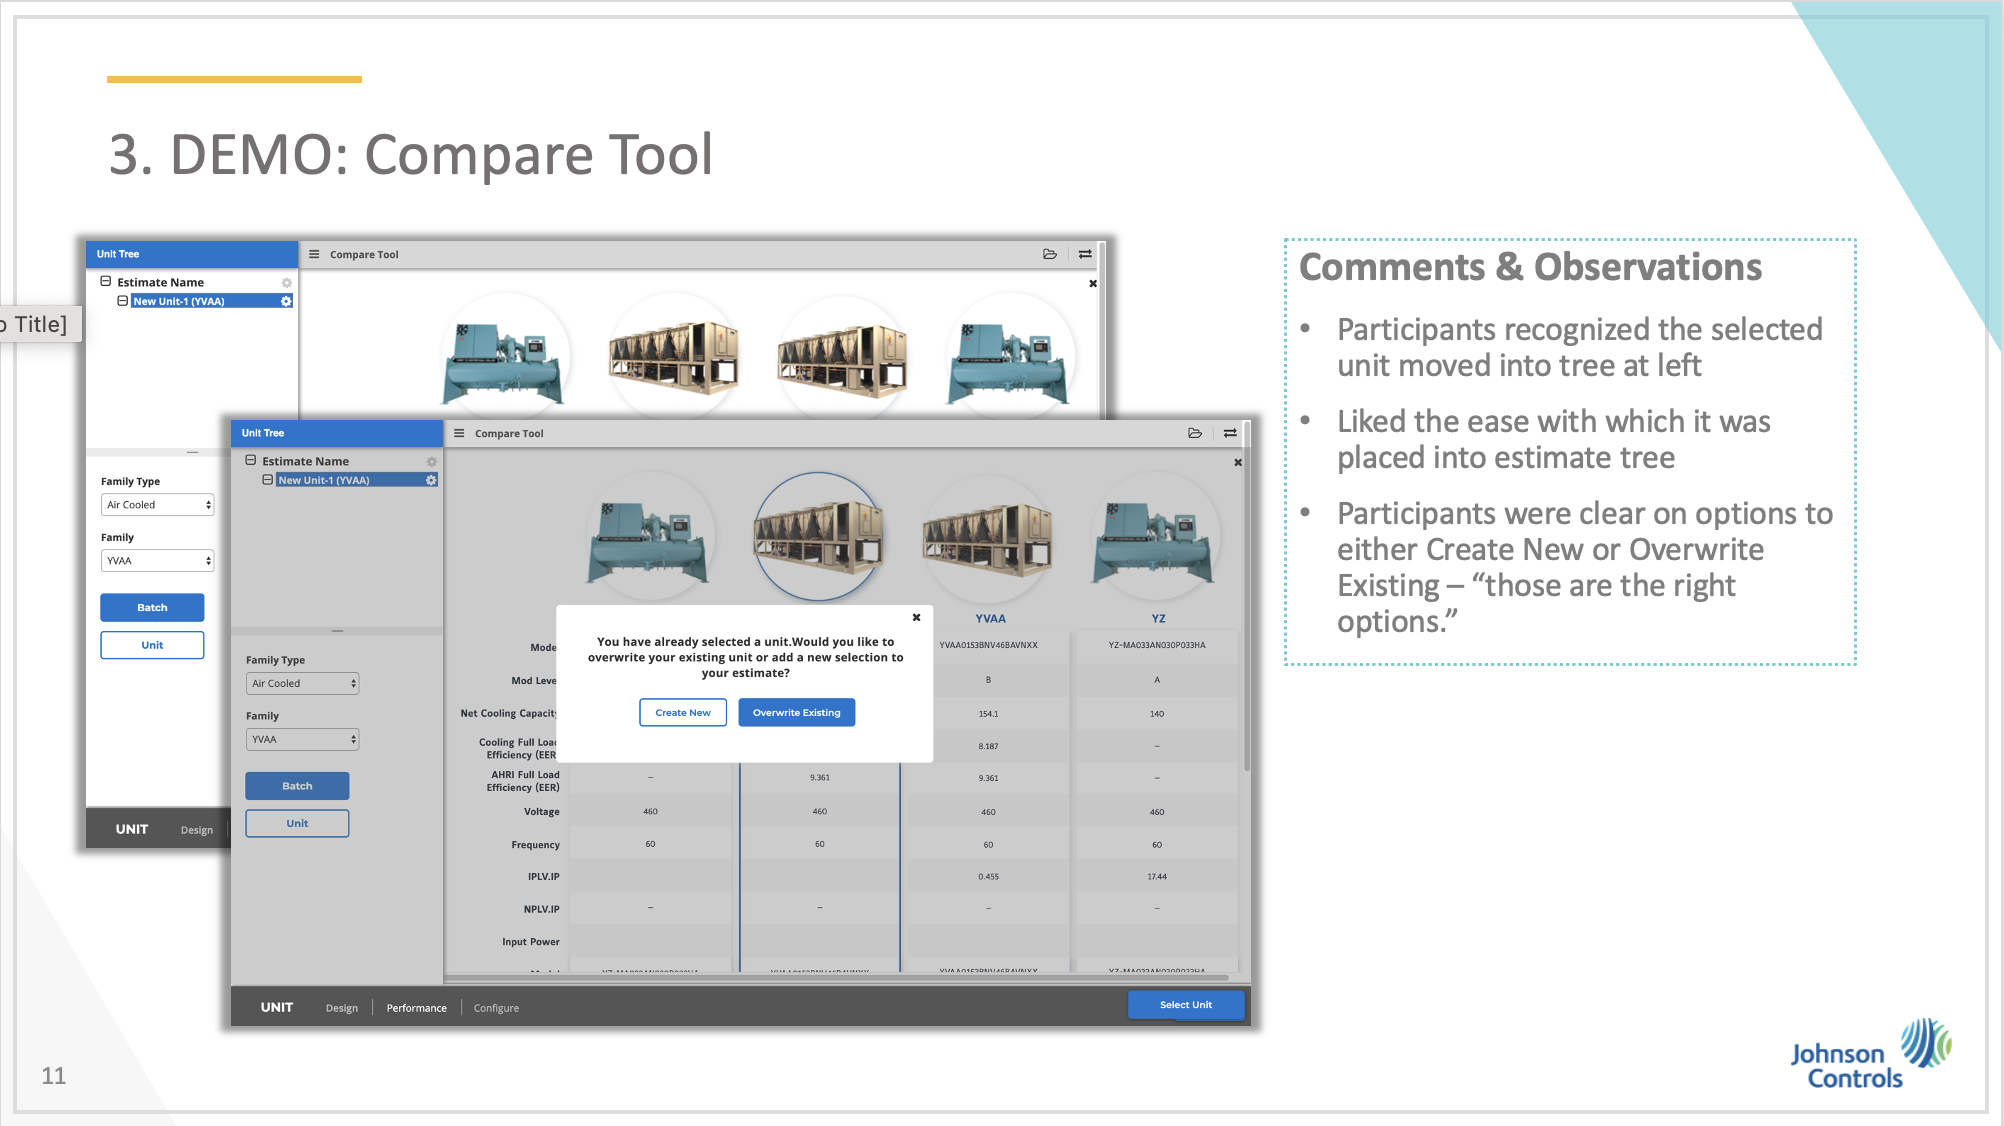Close the compare panel in the back window with the X
This screenshot has height=1126, width=2004.
pos(1093,283)
